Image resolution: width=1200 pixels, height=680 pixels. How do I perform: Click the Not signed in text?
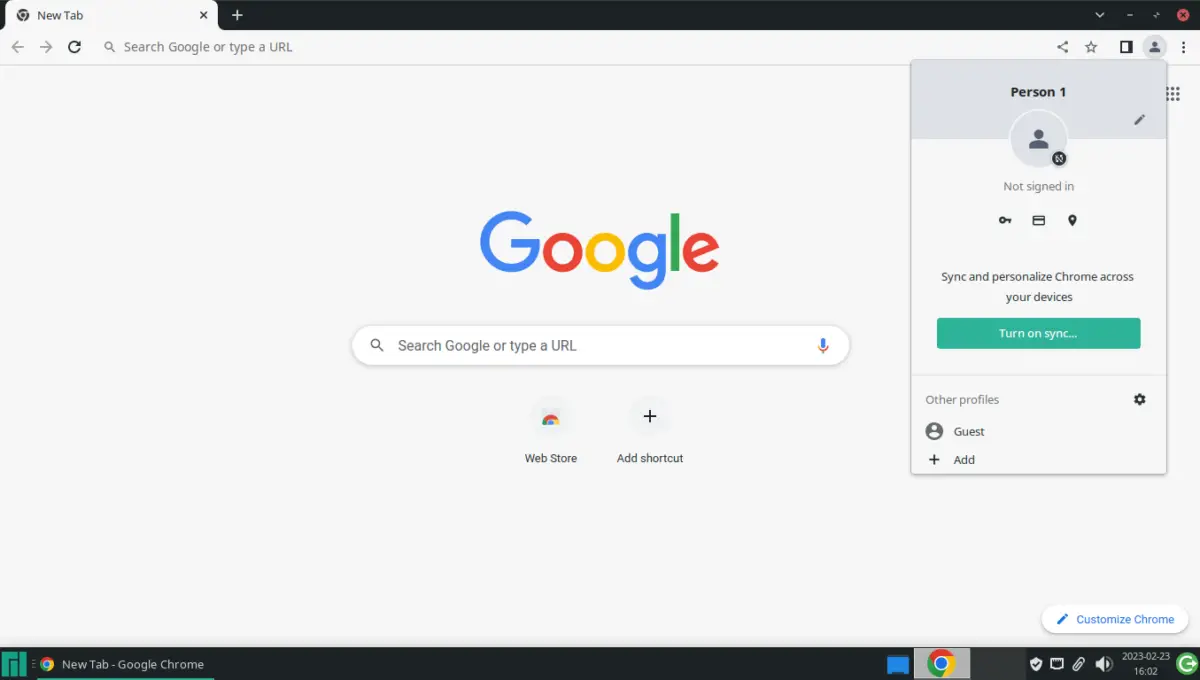(x=1039, y=186)
